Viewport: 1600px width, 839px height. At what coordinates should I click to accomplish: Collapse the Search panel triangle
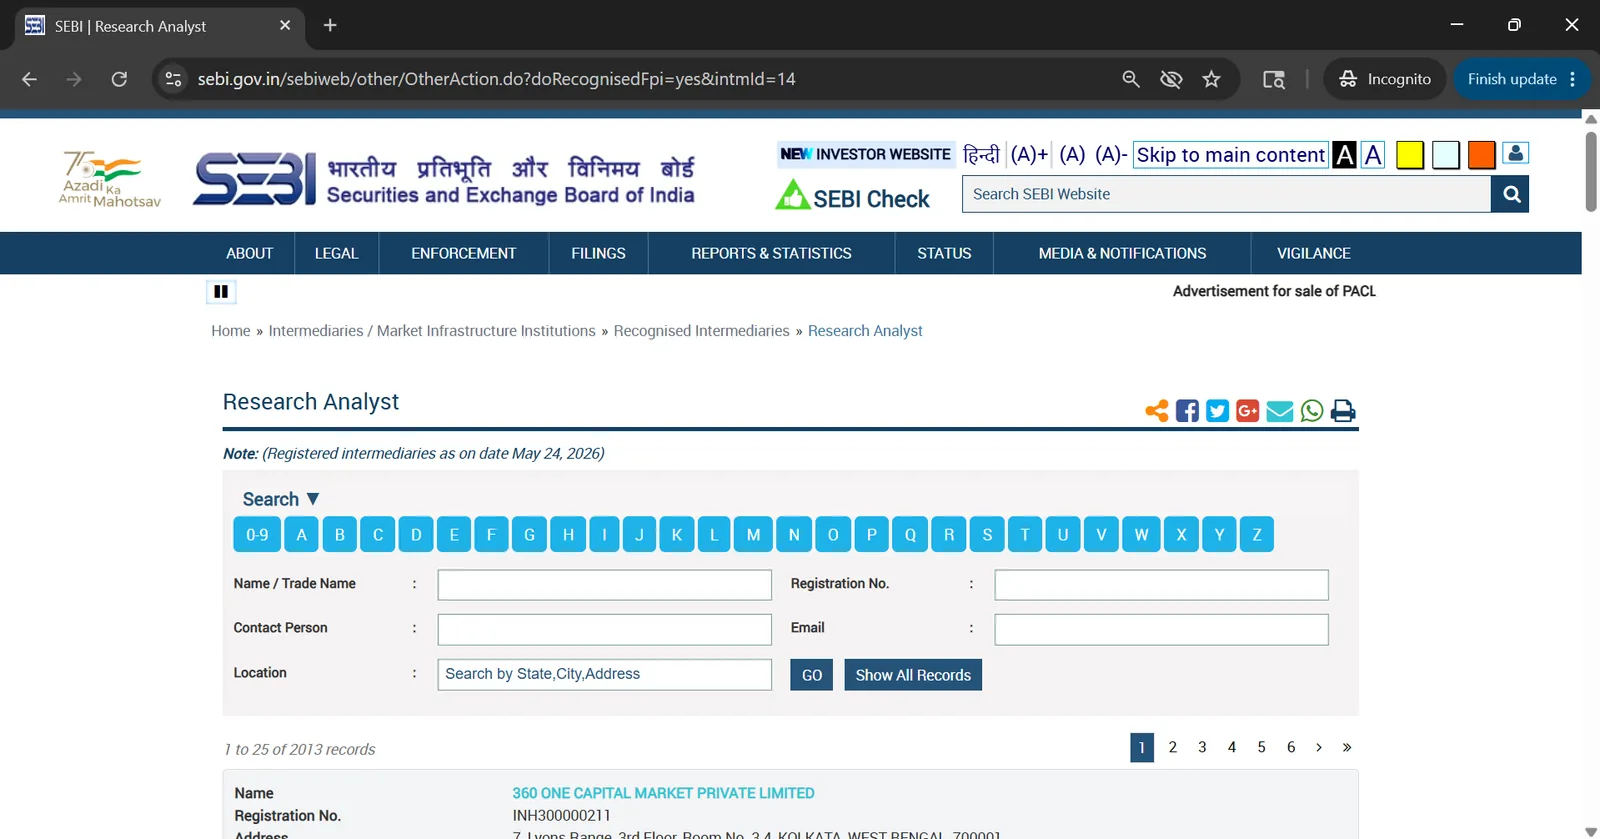pyautogui.click(x=312, y=498)
